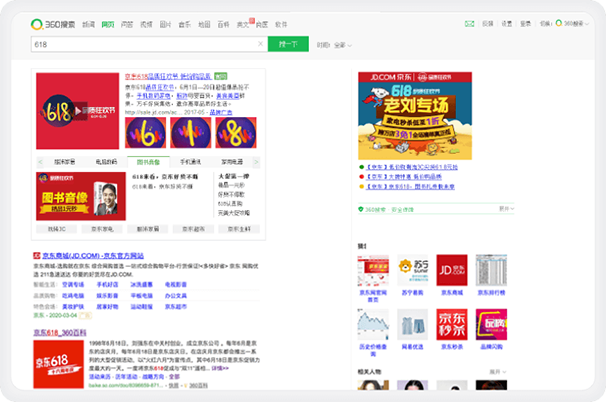Screen dimensions: 606x402
Task: Click the 360搜索 logo
Action: pos(53,24)
